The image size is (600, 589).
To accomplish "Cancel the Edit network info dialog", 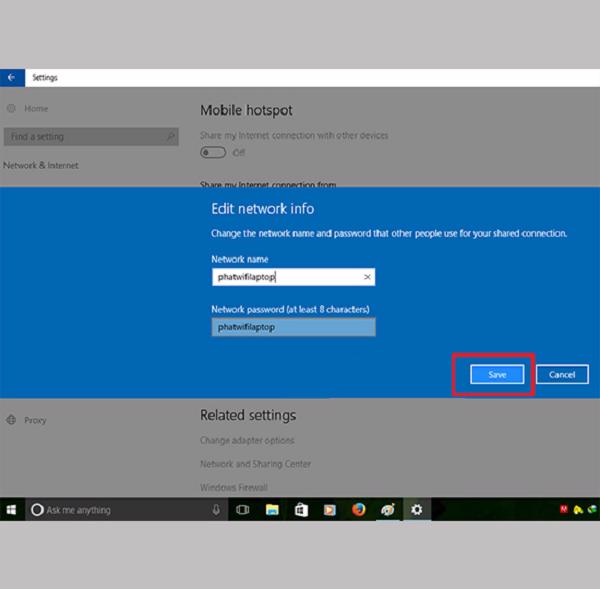I will 562,374.
